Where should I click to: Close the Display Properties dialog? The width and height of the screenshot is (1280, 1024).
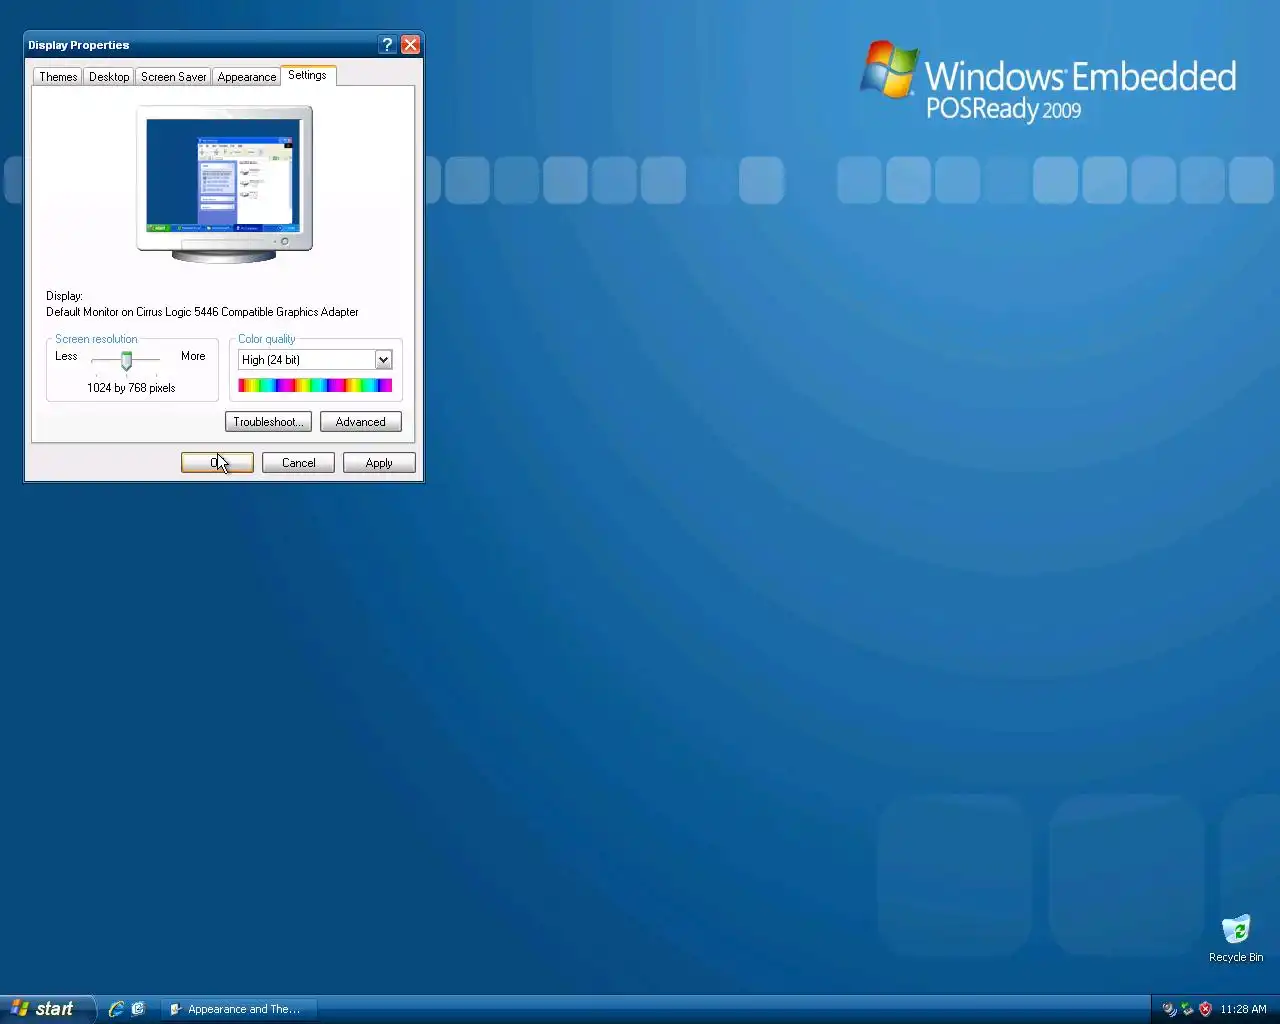(410, 45)
